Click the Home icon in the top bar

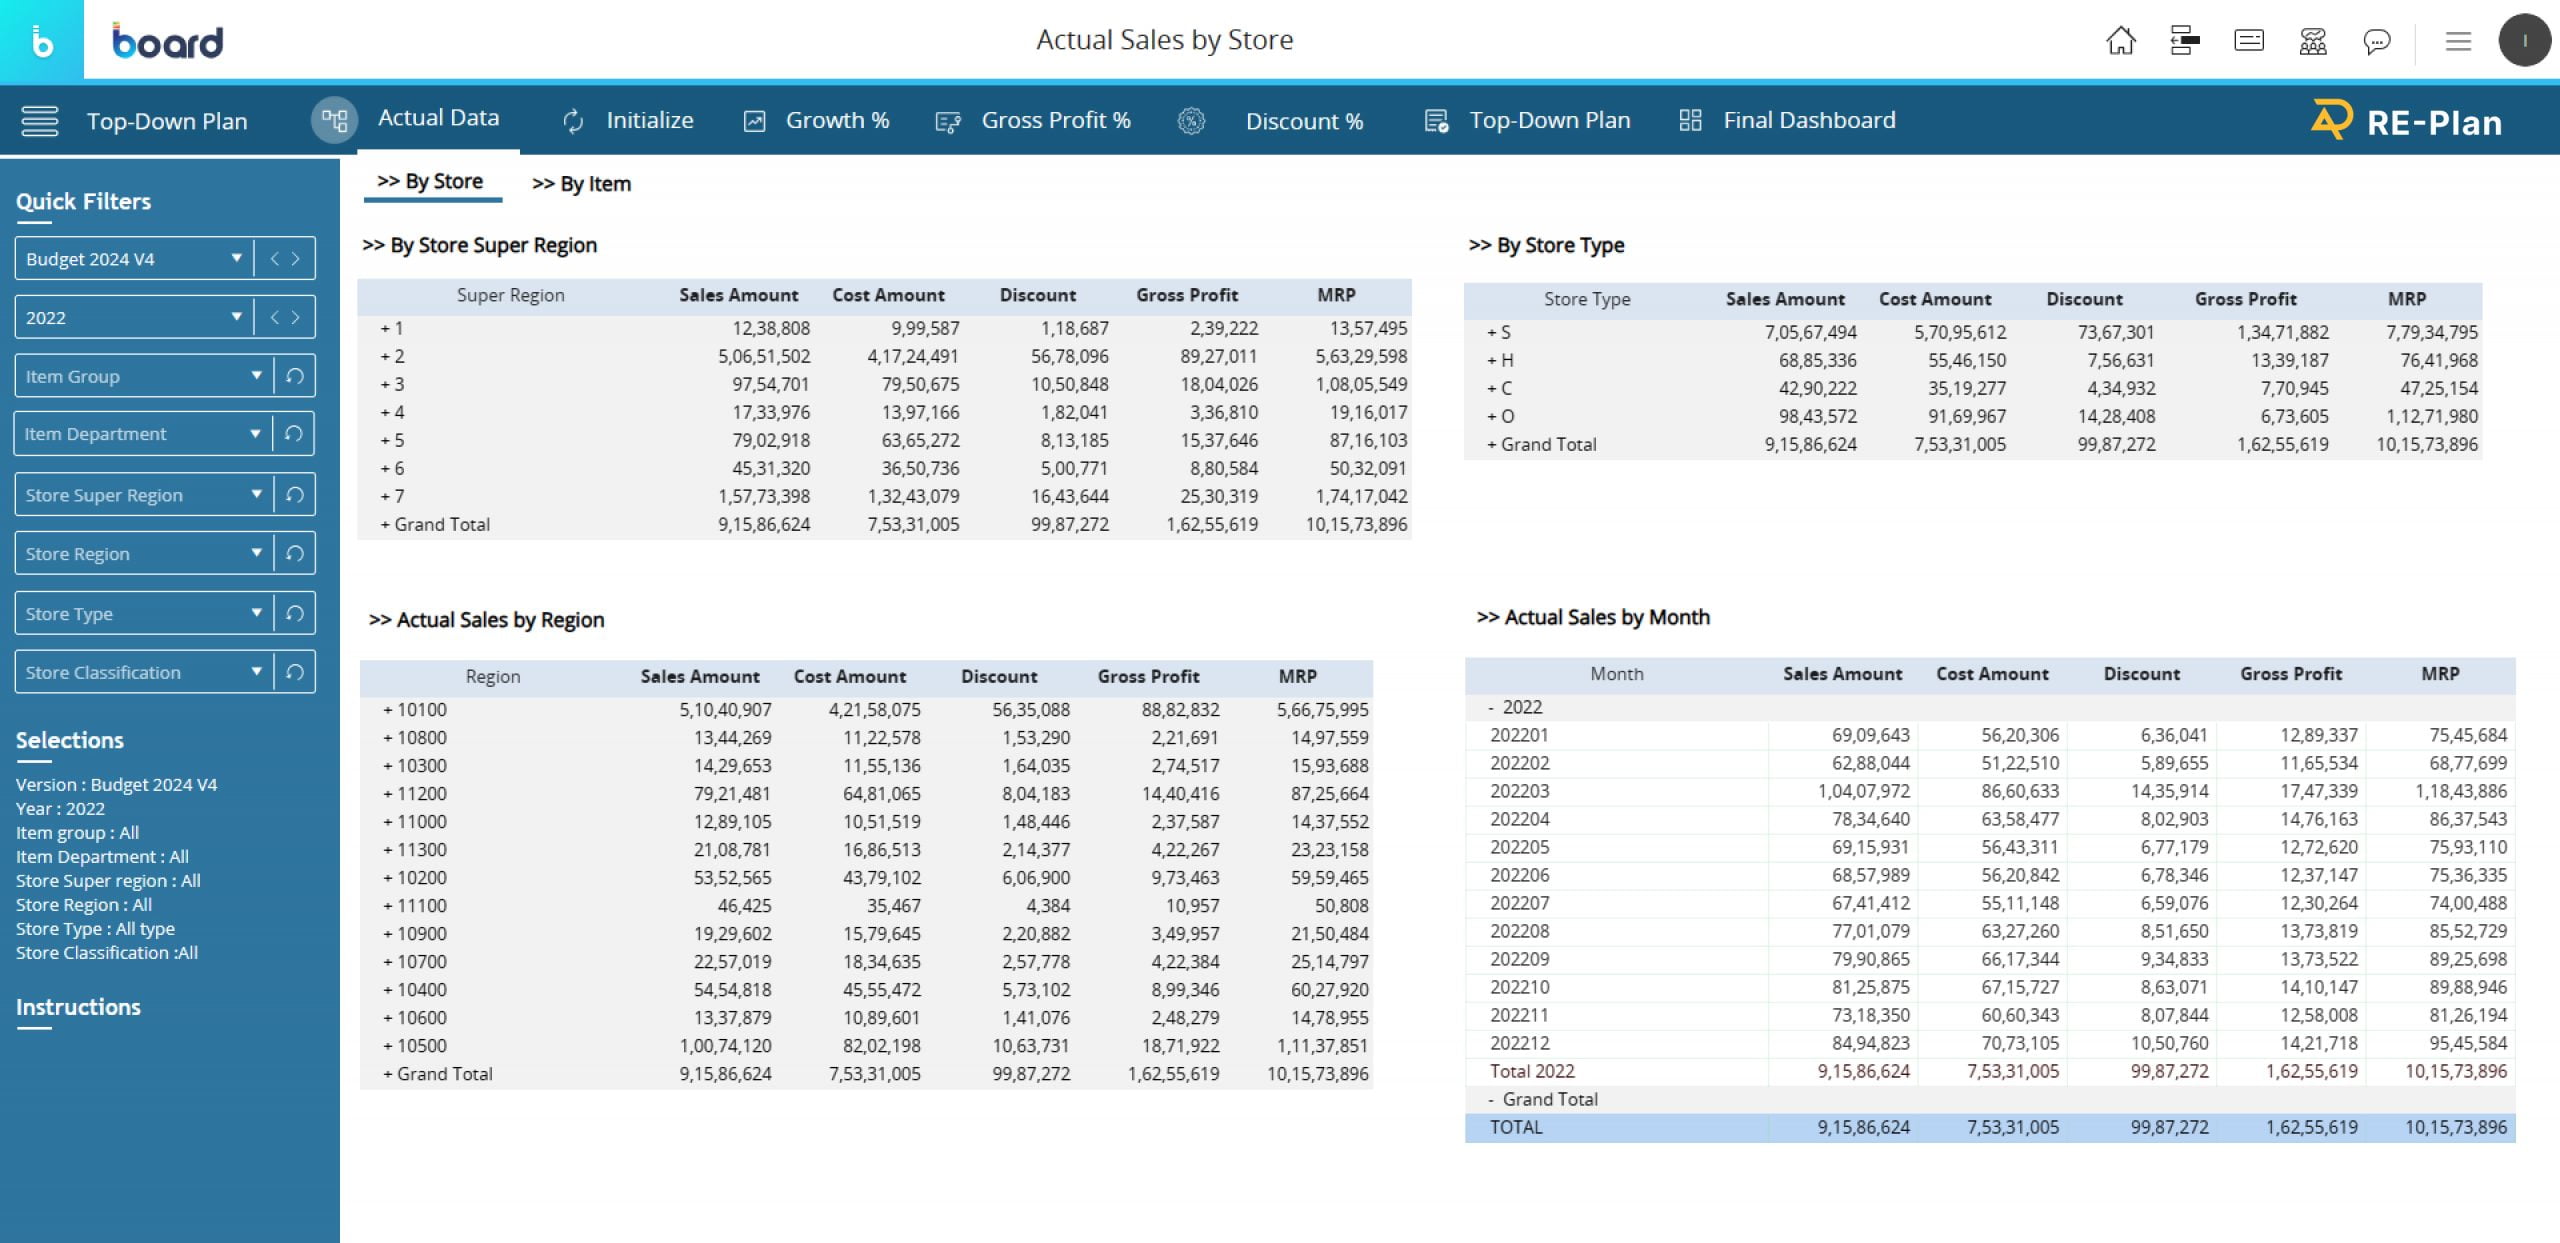click(x=2120, y=41)
